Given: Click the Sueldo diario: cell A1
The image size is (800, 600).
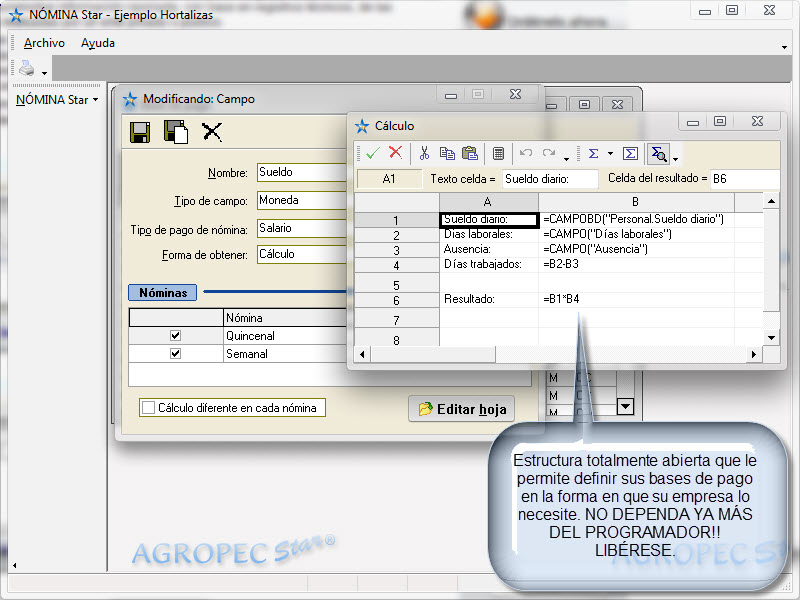Looking at the screenshot, I should pyautogui.click(x=488, y=219).
